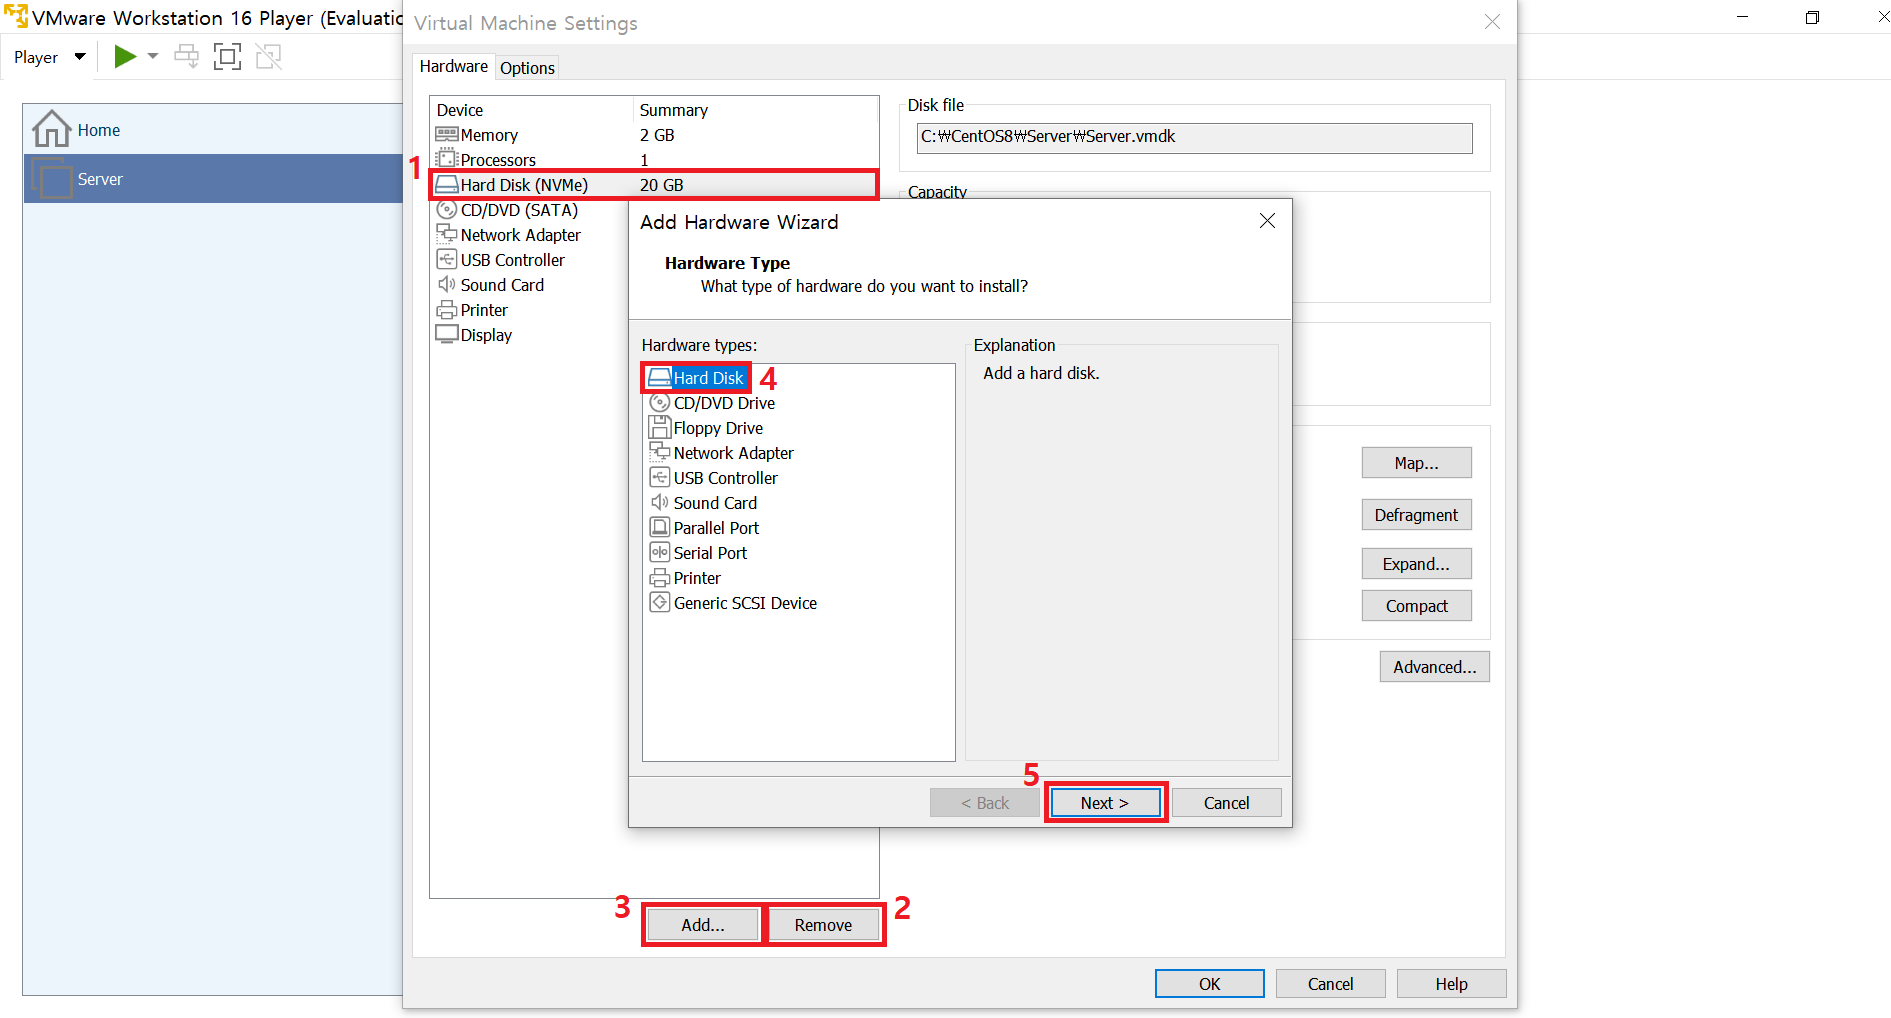Click the '20 GB' hard disk summary value
The image size is (1891, 1018).
point(661,184)
